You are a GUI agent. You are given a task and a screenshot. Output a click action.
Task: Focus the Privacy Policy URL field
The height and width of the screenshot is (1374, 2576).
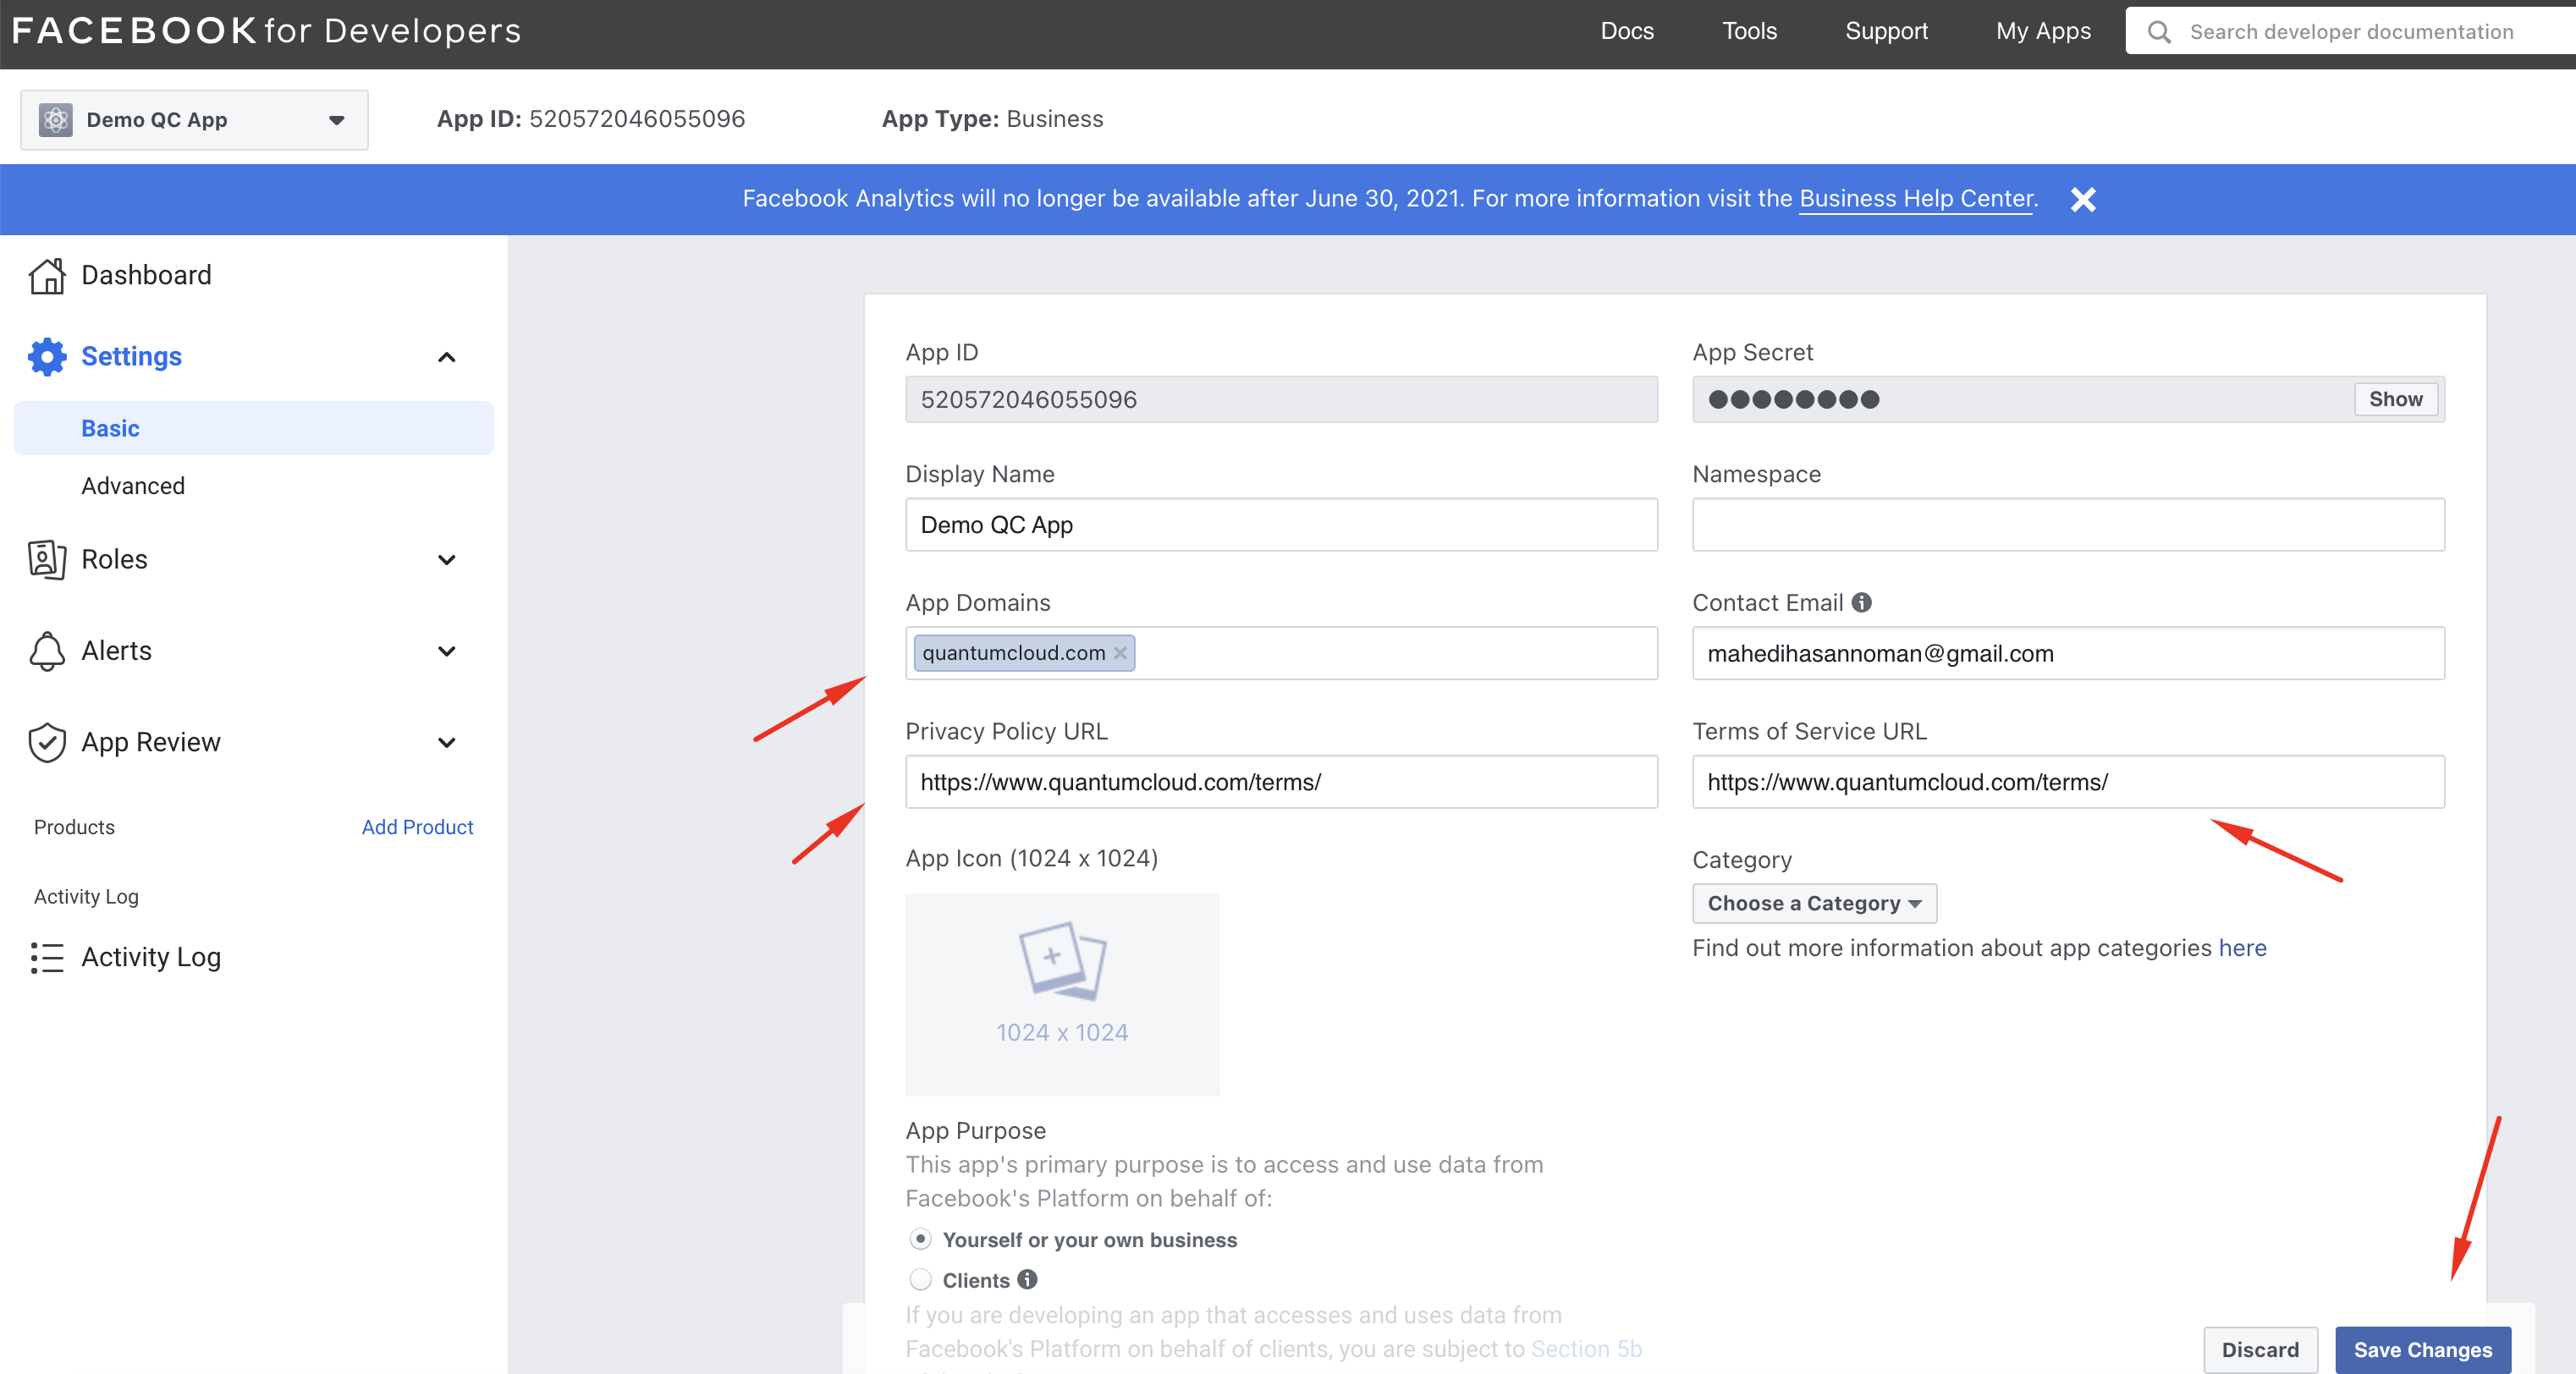click(1281, 782)
